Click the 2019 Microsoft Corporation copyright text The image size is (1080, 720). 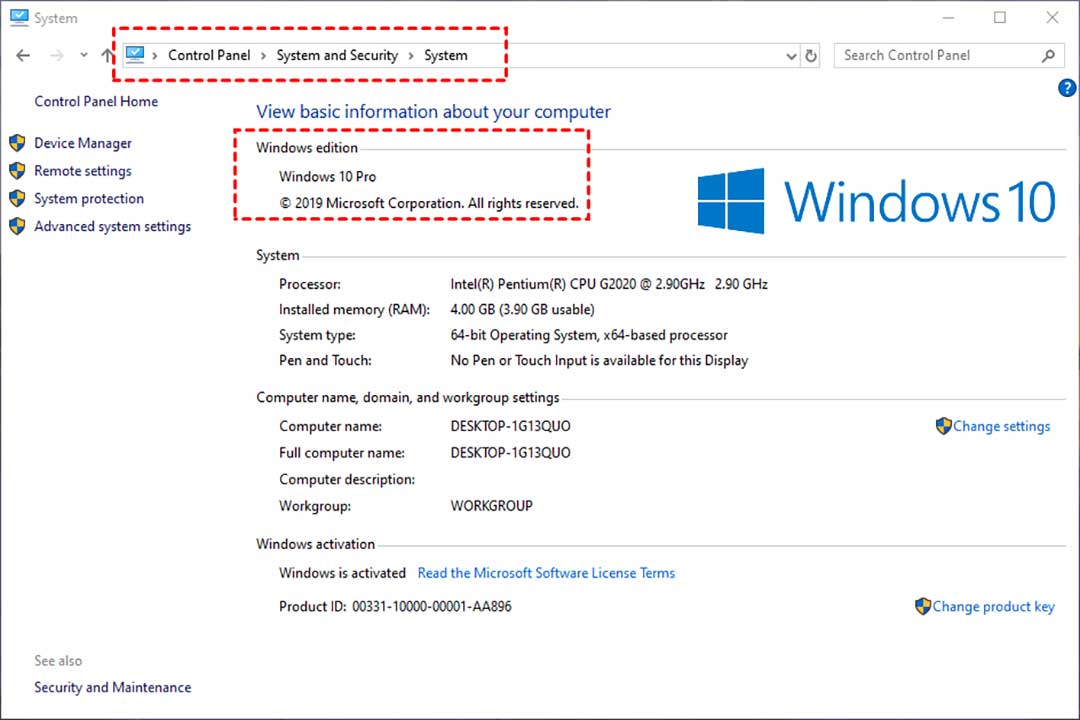point(428,203)
